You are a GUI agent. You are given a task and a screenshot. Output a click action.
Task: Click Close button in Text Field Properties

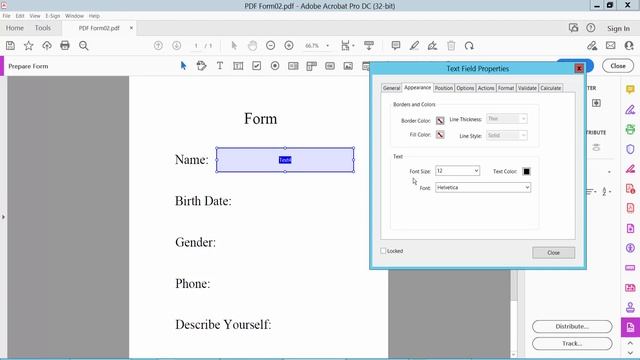point(553,253)
